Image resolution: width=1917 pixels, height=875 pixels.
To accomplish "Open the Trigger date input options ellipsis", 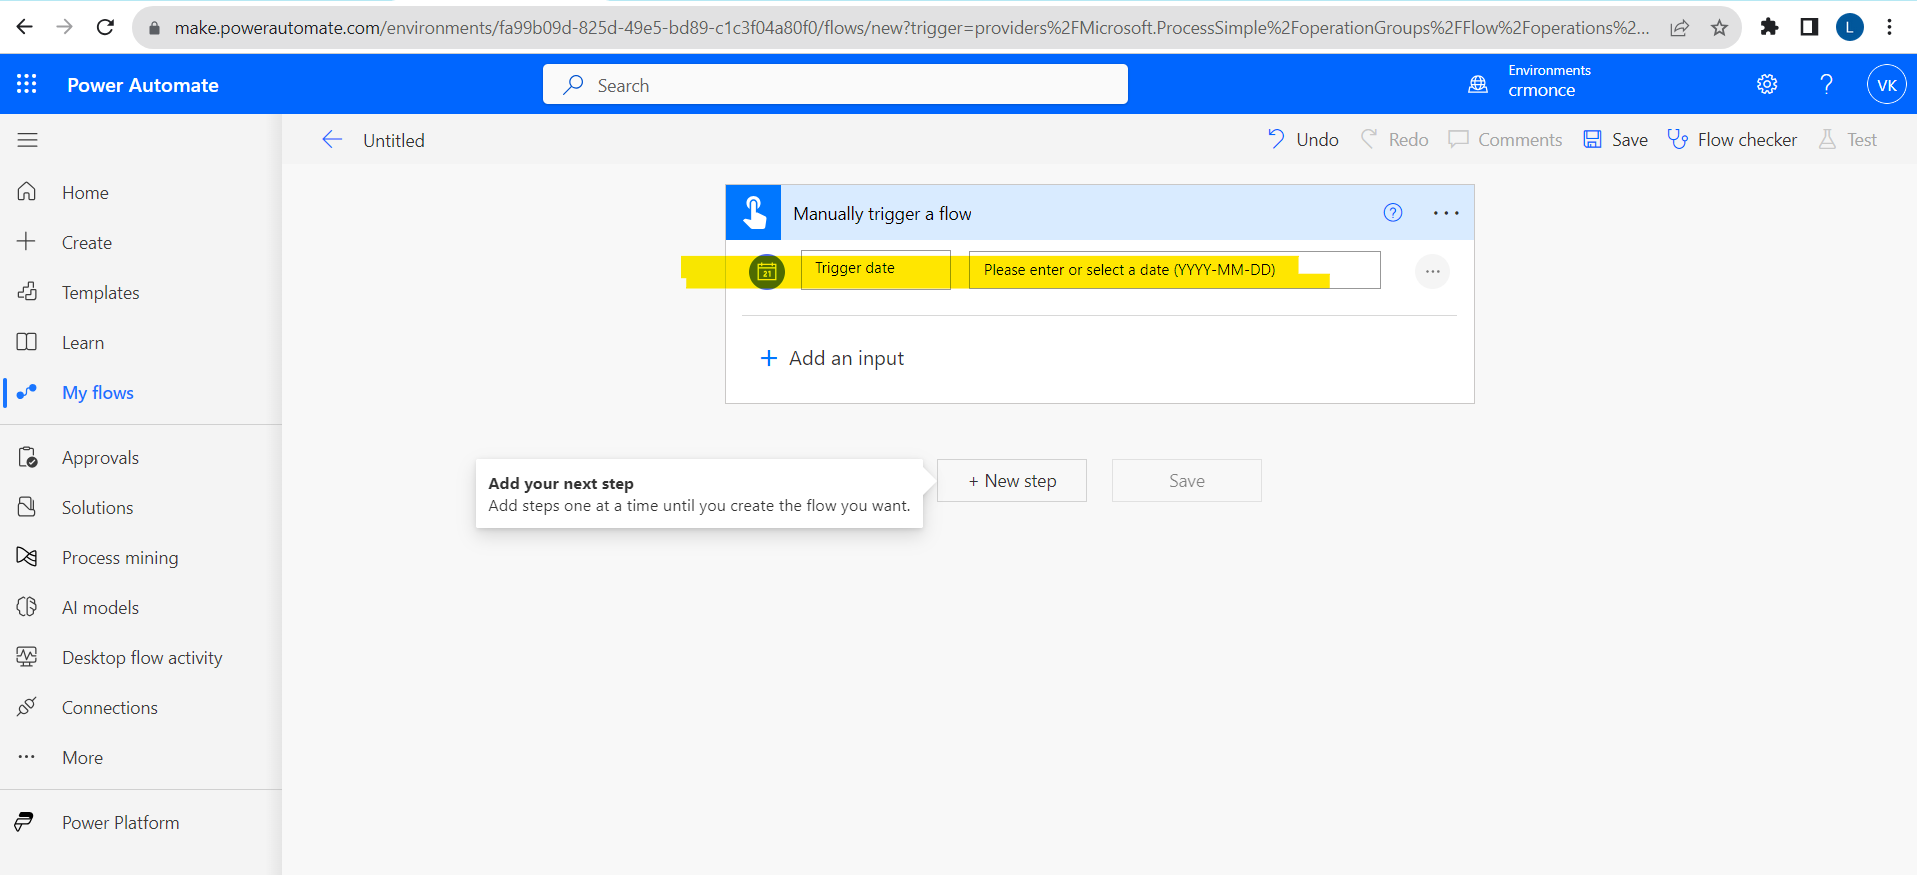I will tap(1432, 271).
